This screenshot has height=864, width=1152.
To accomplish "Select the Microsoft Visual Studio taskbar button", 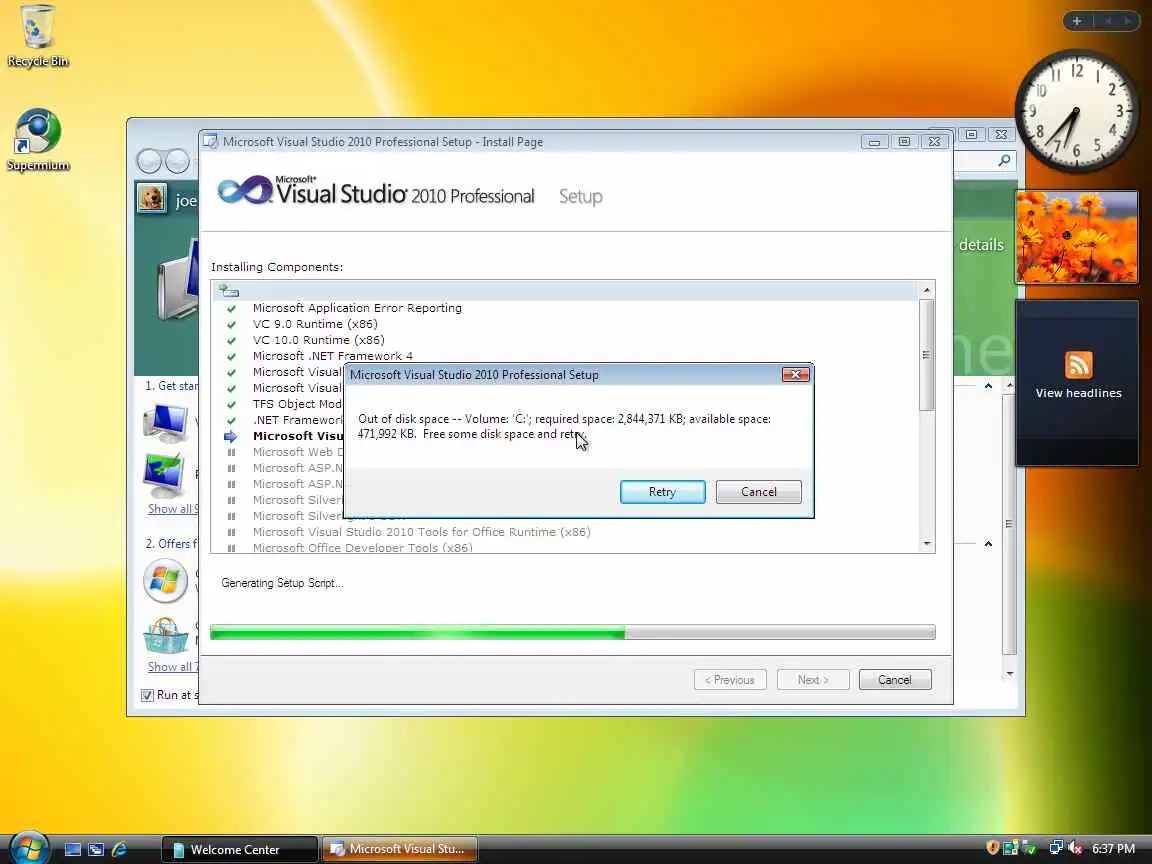I will pyautogui.click(x=400, y=849).
